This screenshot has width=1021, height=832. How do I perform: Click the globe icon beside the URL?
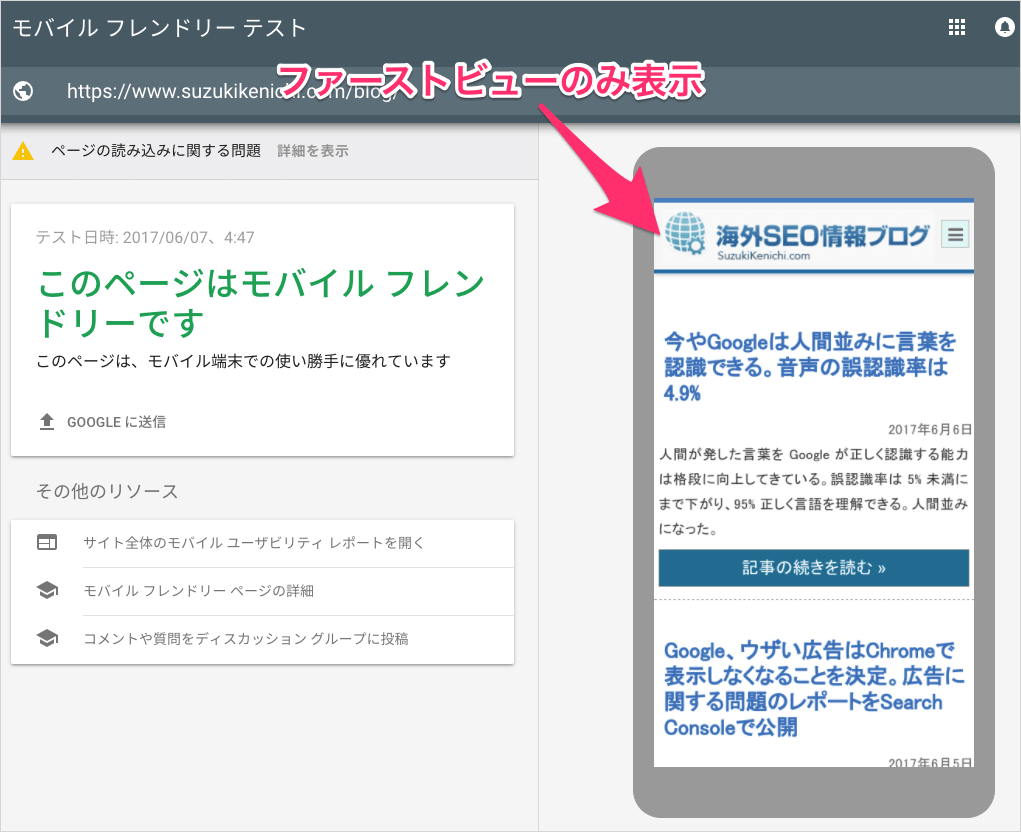23,90
